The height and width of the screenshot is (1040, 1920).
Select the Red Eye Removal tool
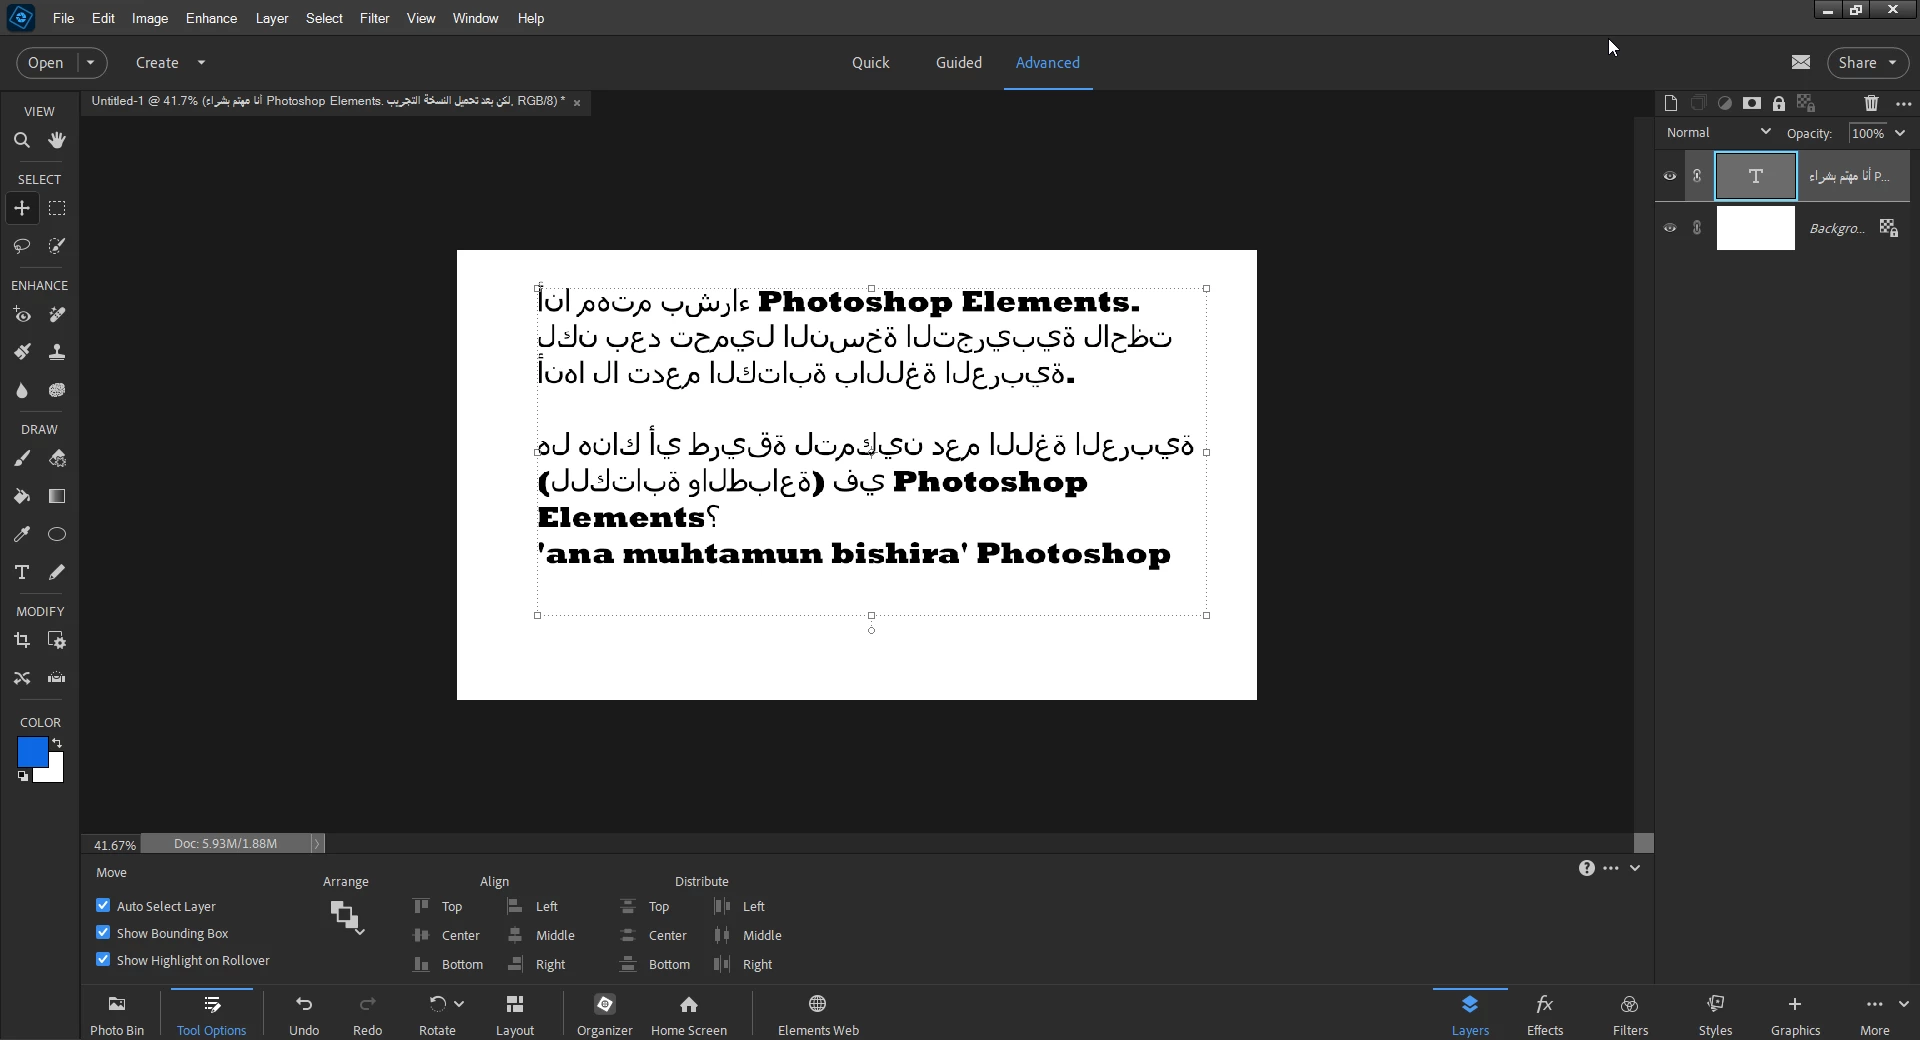point(22,315)
